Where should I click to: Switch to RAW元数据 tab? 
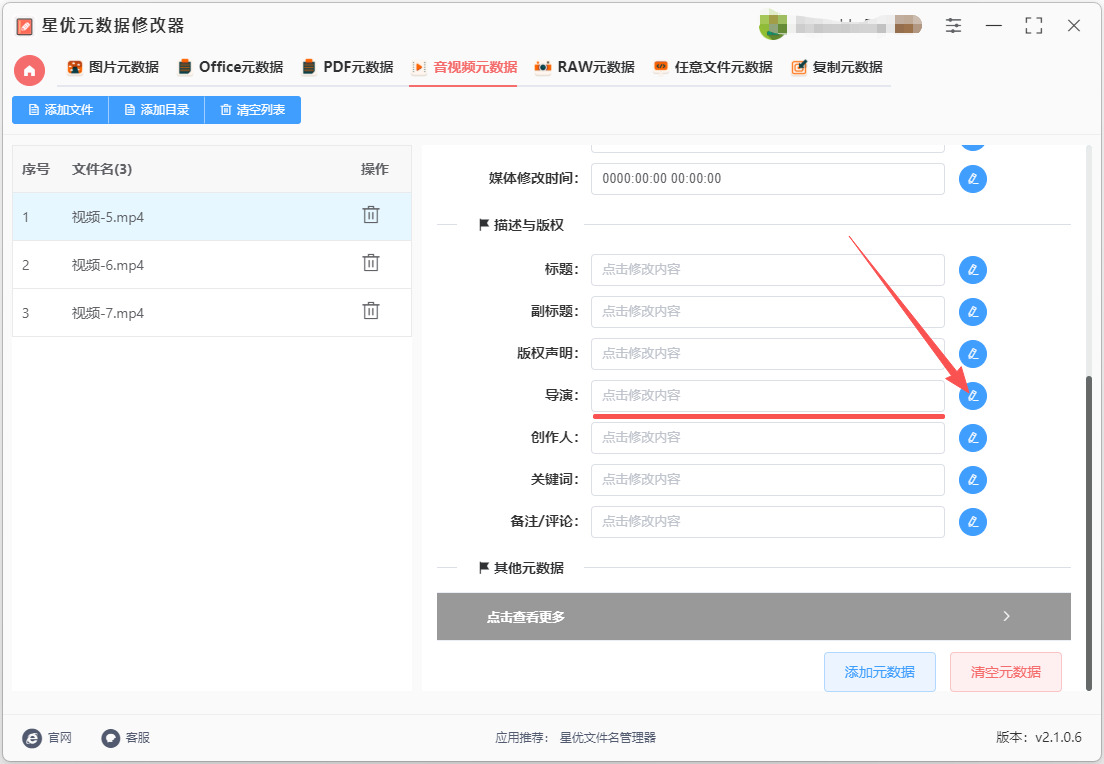point(585,68)
